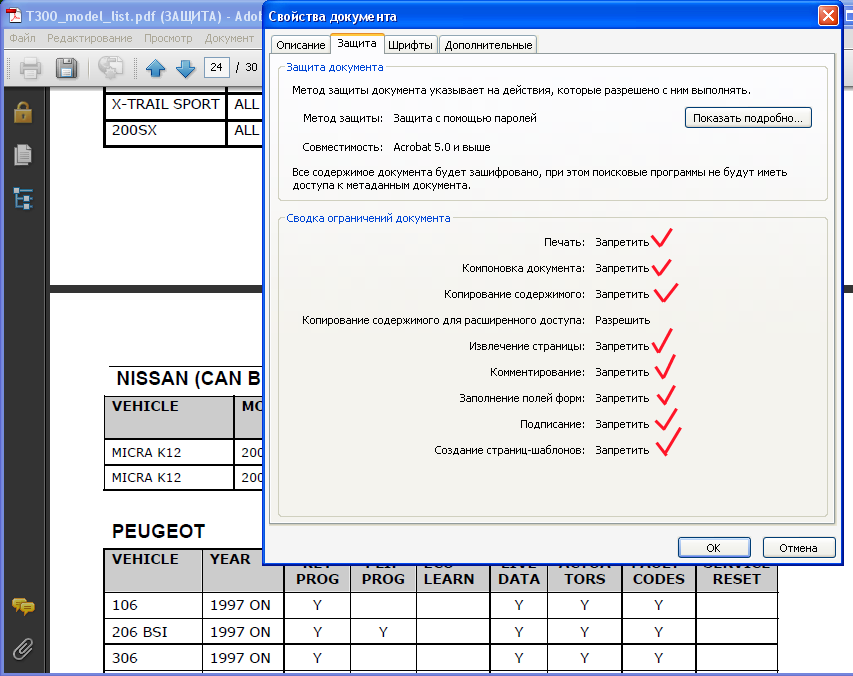Click 'Создание страниц-шаблонов:' label
The image size is (853, 676).
point(509,450)
